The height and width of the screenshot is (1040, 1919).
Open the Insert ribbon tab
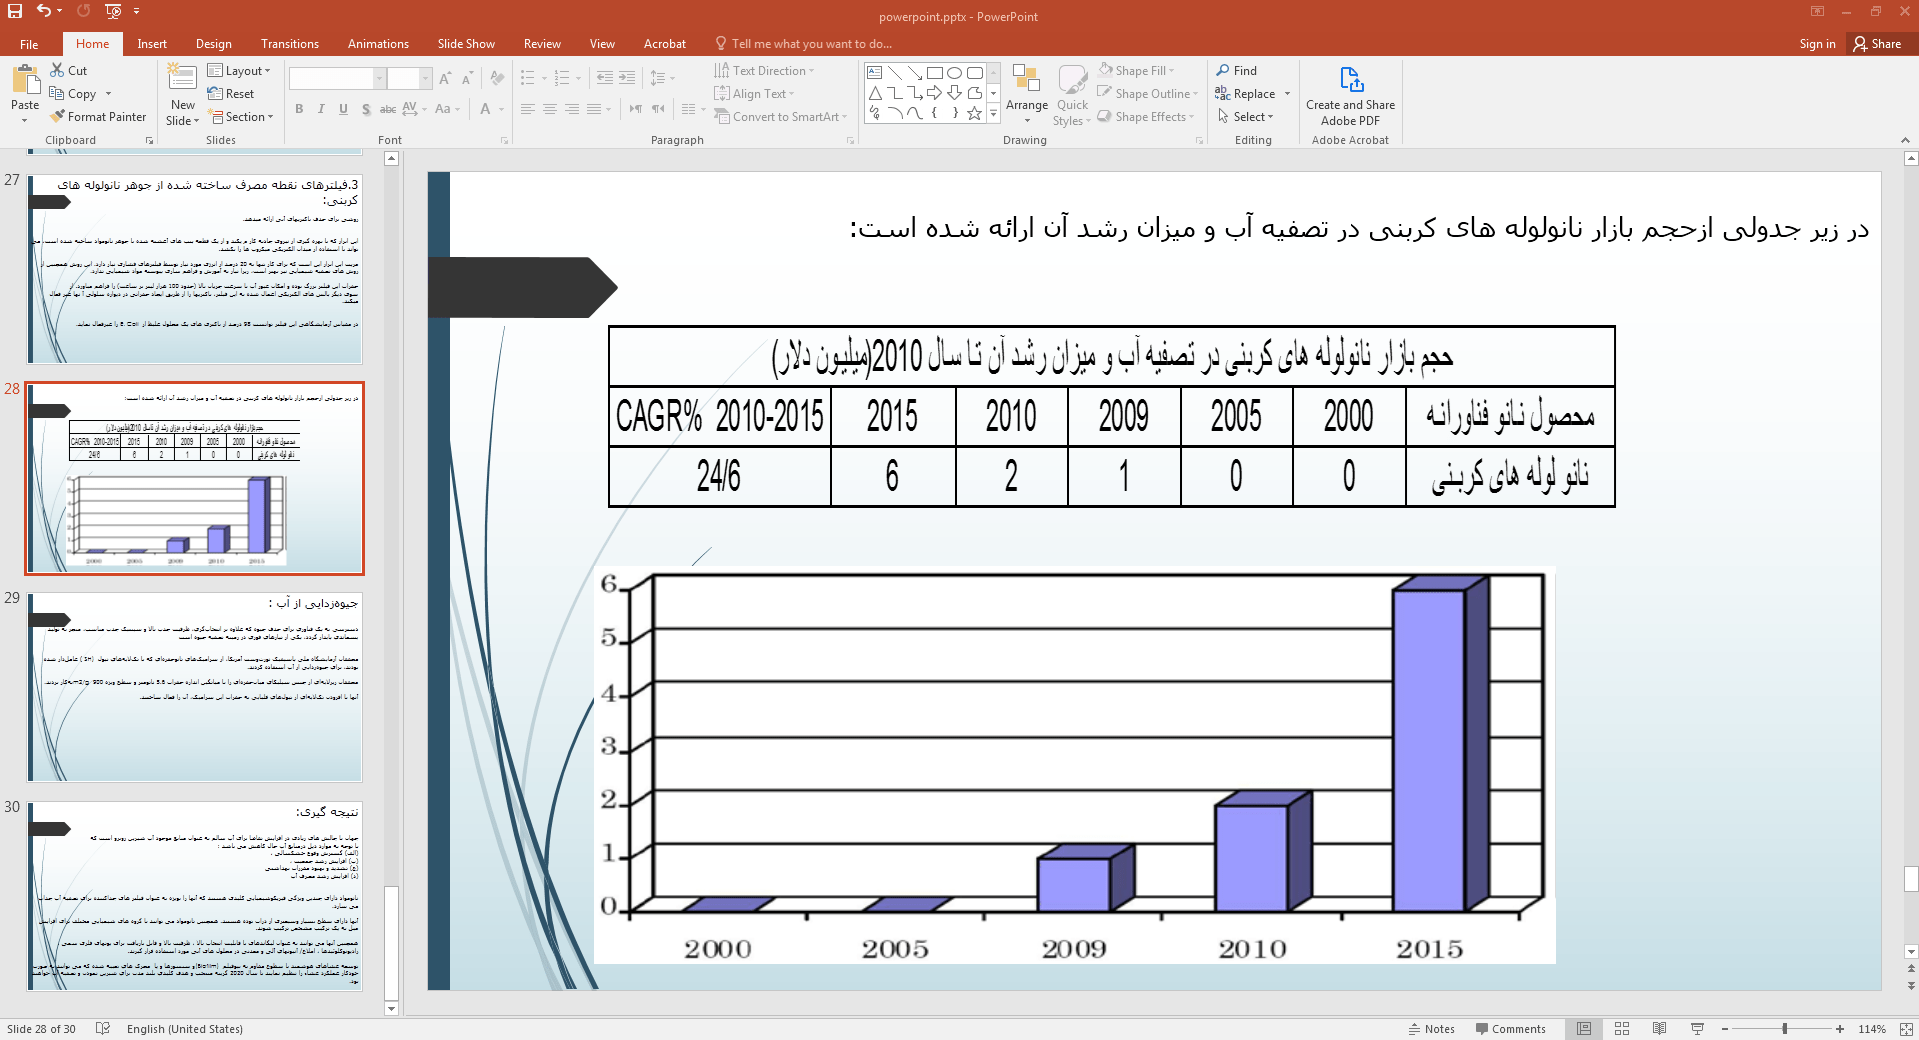click(152, 44)
